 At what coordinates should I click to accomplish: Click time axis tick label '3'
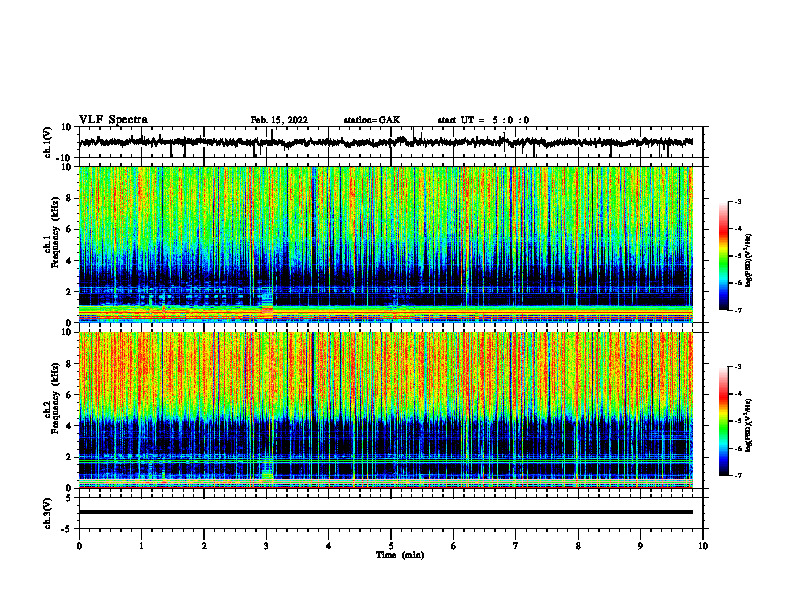266,546
